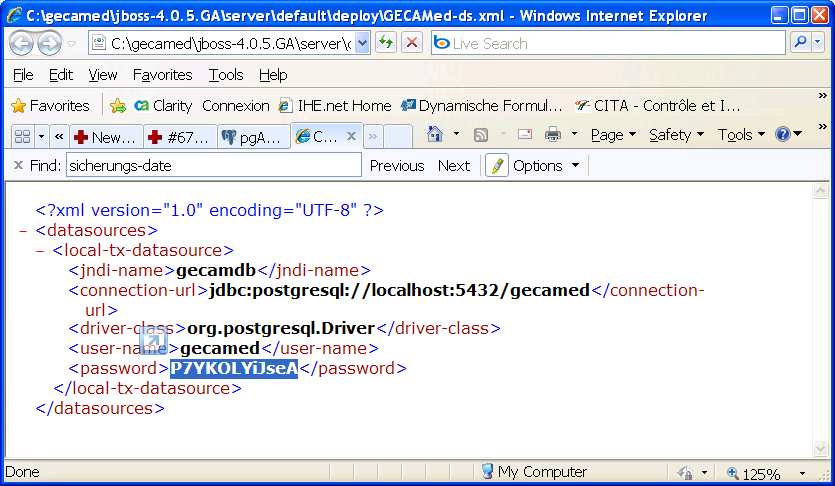Open the IHE.net Home favorites link
835x486 pixels.
[334, 105]
